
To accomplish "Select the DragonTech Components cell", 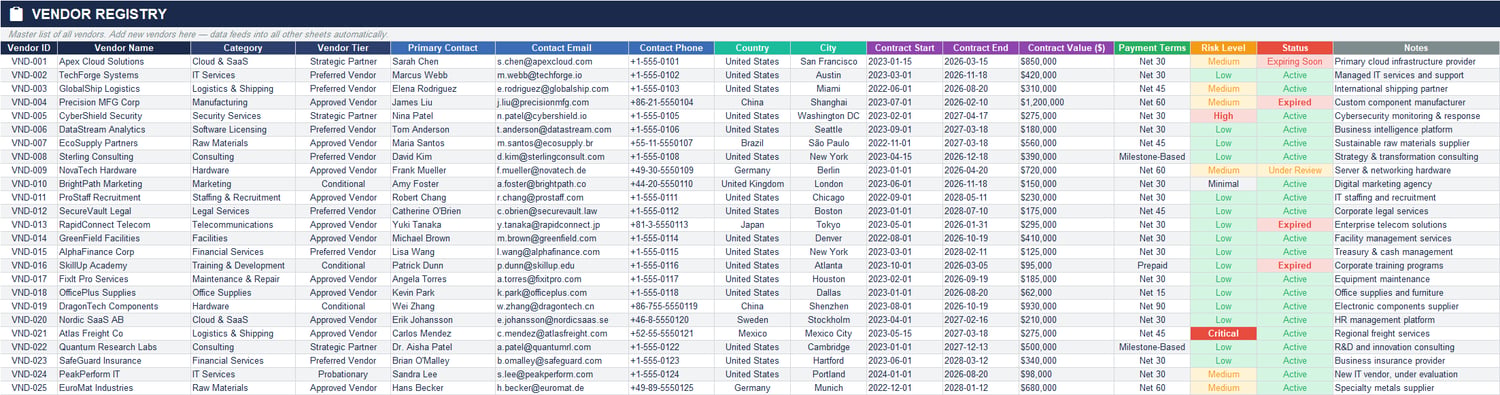I will (x=124, y=306).
